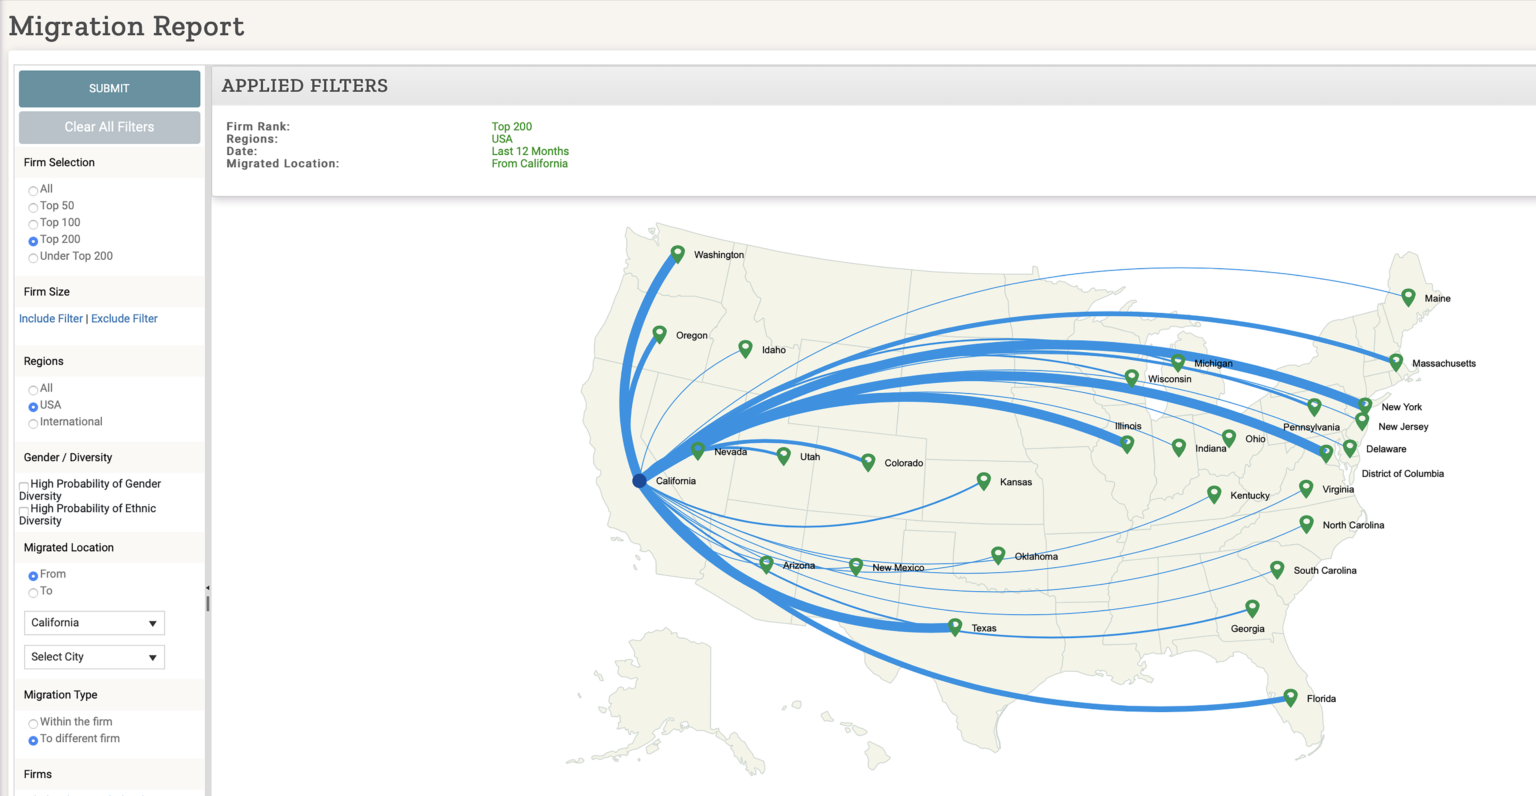1536x796 pixels.
Task: Select the Georgia map pin
Action: tap(1251, 606)
